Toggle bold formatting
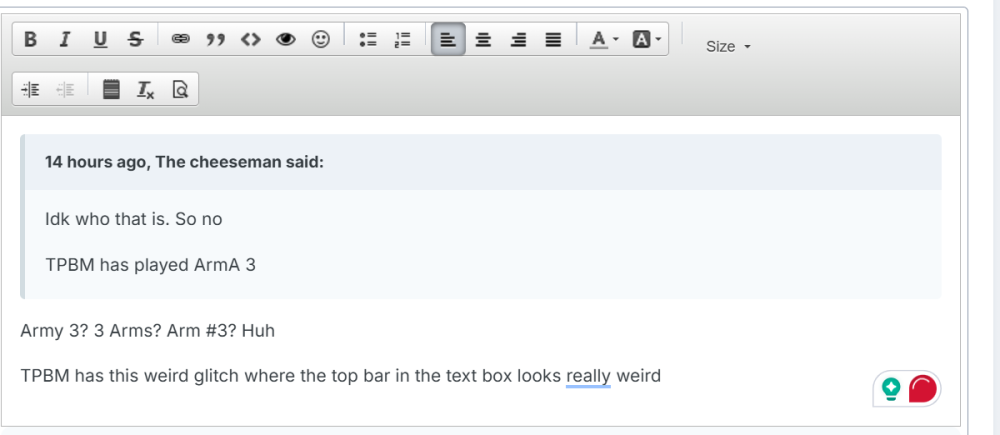 point(30,40)
